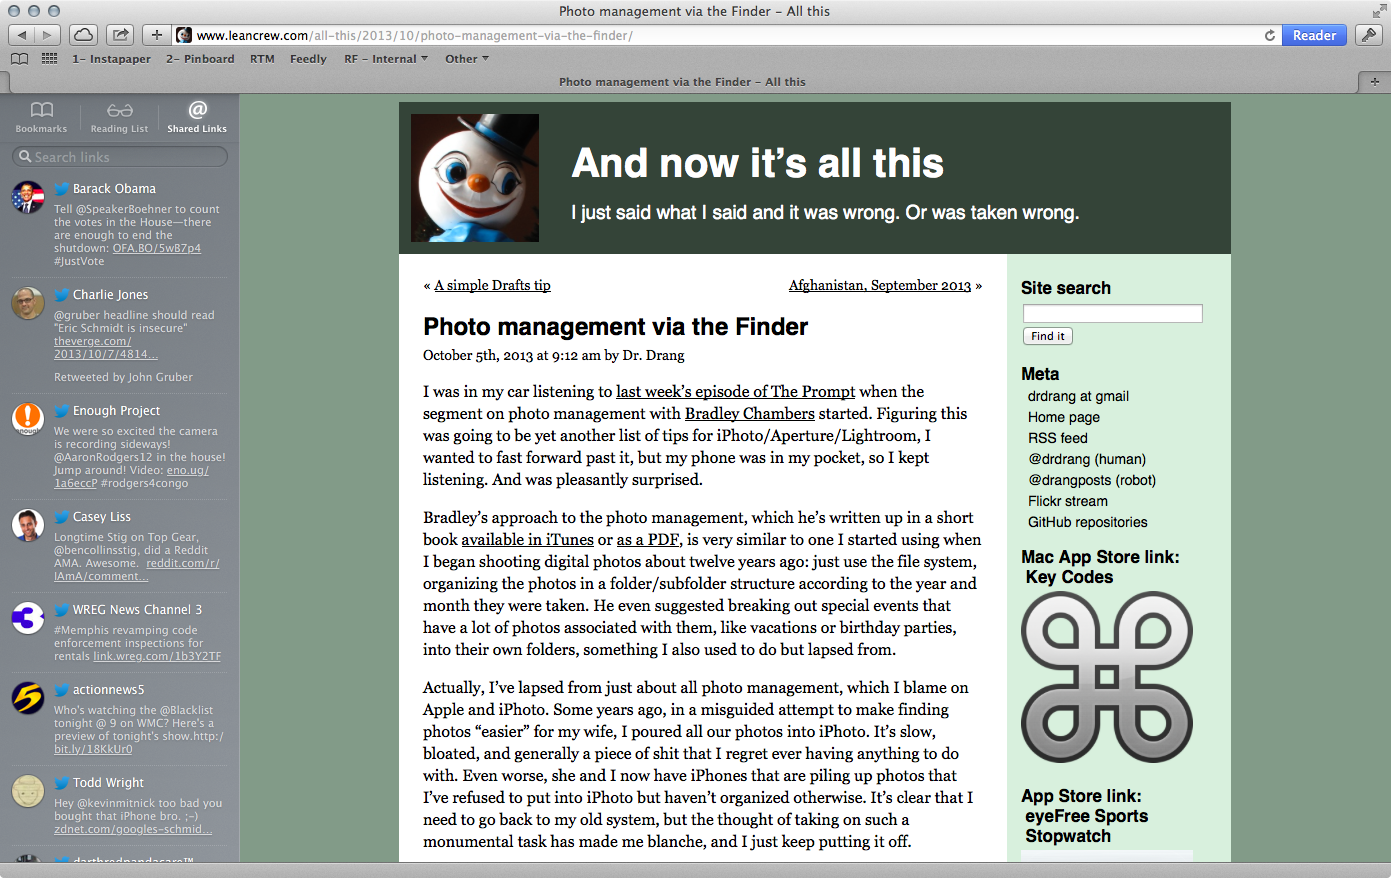This screenshot has height=878, width=1391.
Task: Select the Shared Links tab
Action: (x=197, y=117)
